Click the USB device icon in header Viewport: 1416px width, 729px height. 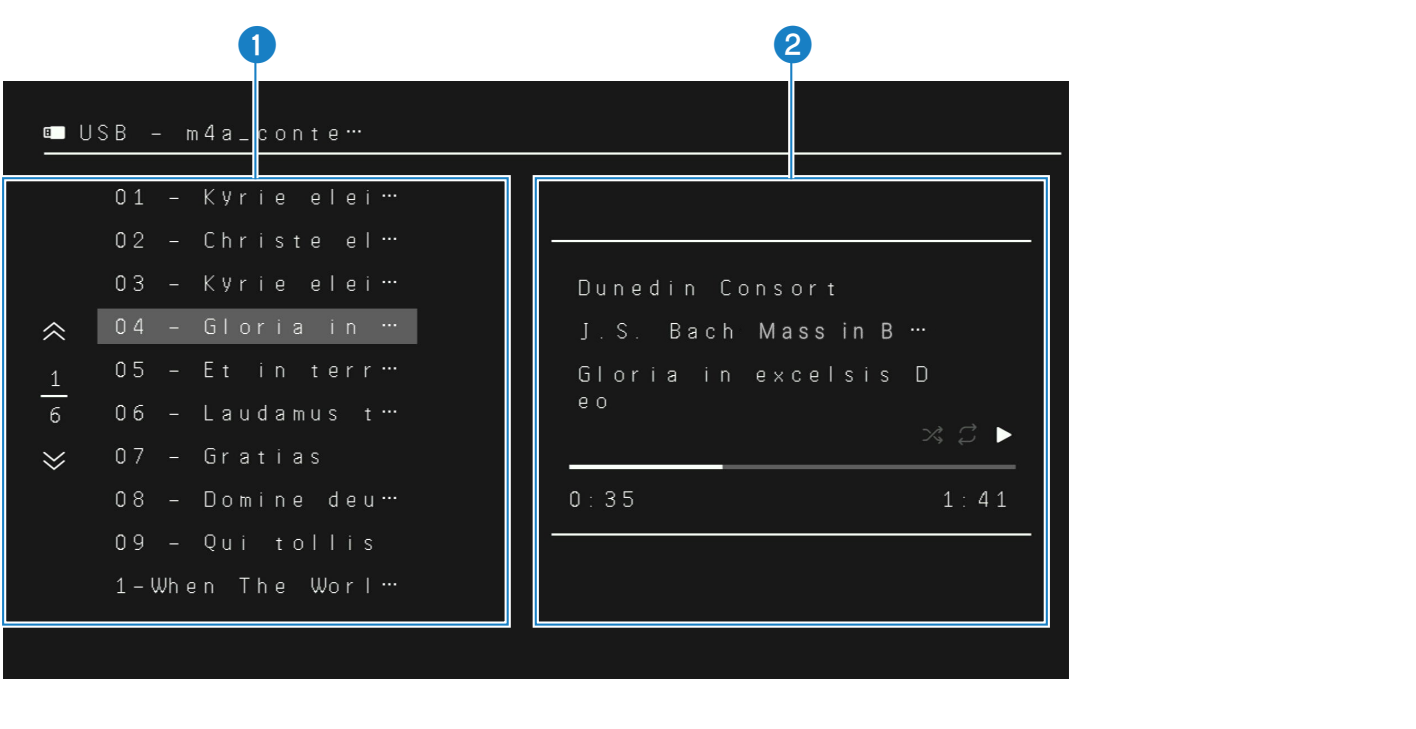coord(54,133)
